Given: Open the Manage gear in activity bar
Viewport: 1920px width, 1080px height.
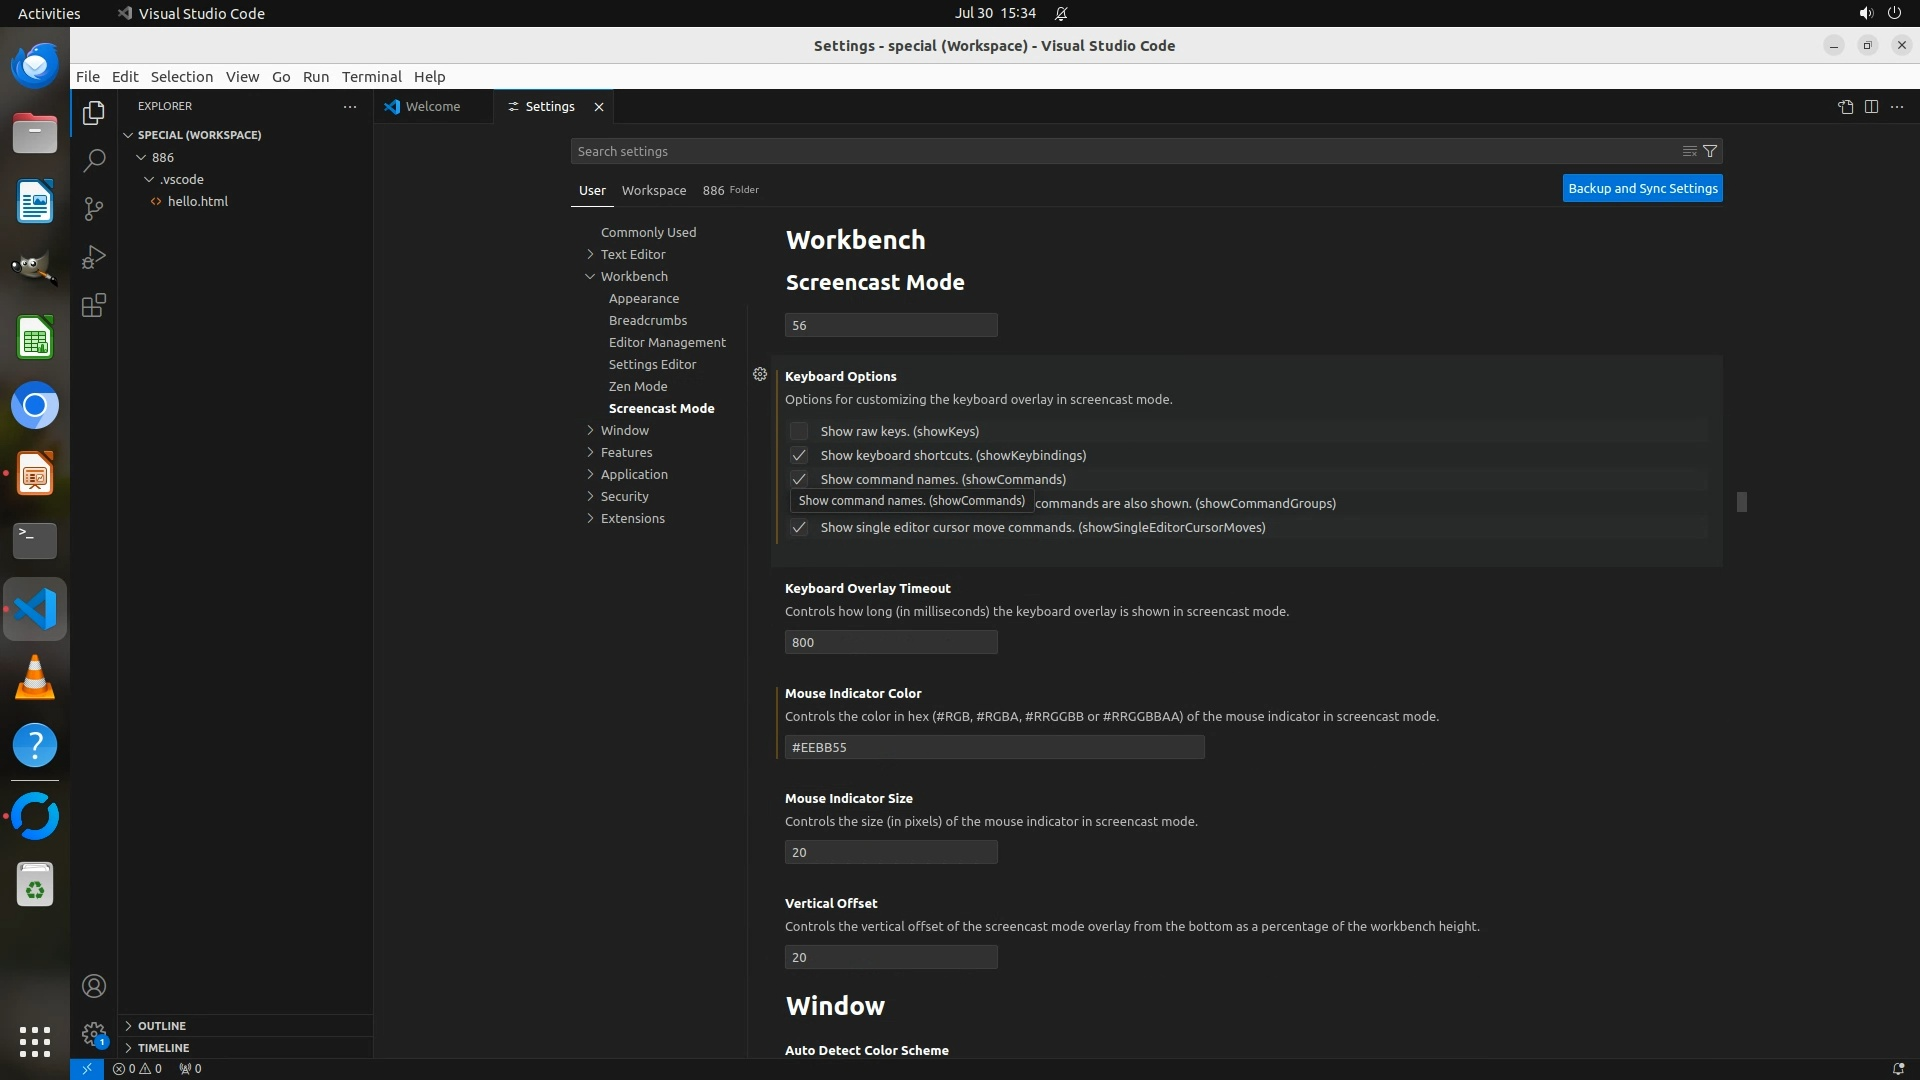Looking at the screenshot, I should click(x=94, y=1033).
